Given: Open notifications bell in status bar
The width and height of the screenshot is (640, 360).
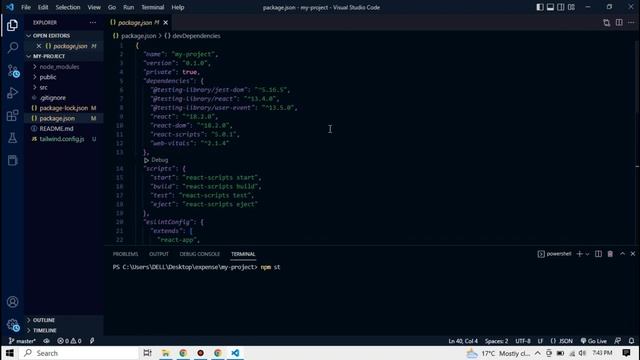Looking at the screenshot, I should 631,341.
